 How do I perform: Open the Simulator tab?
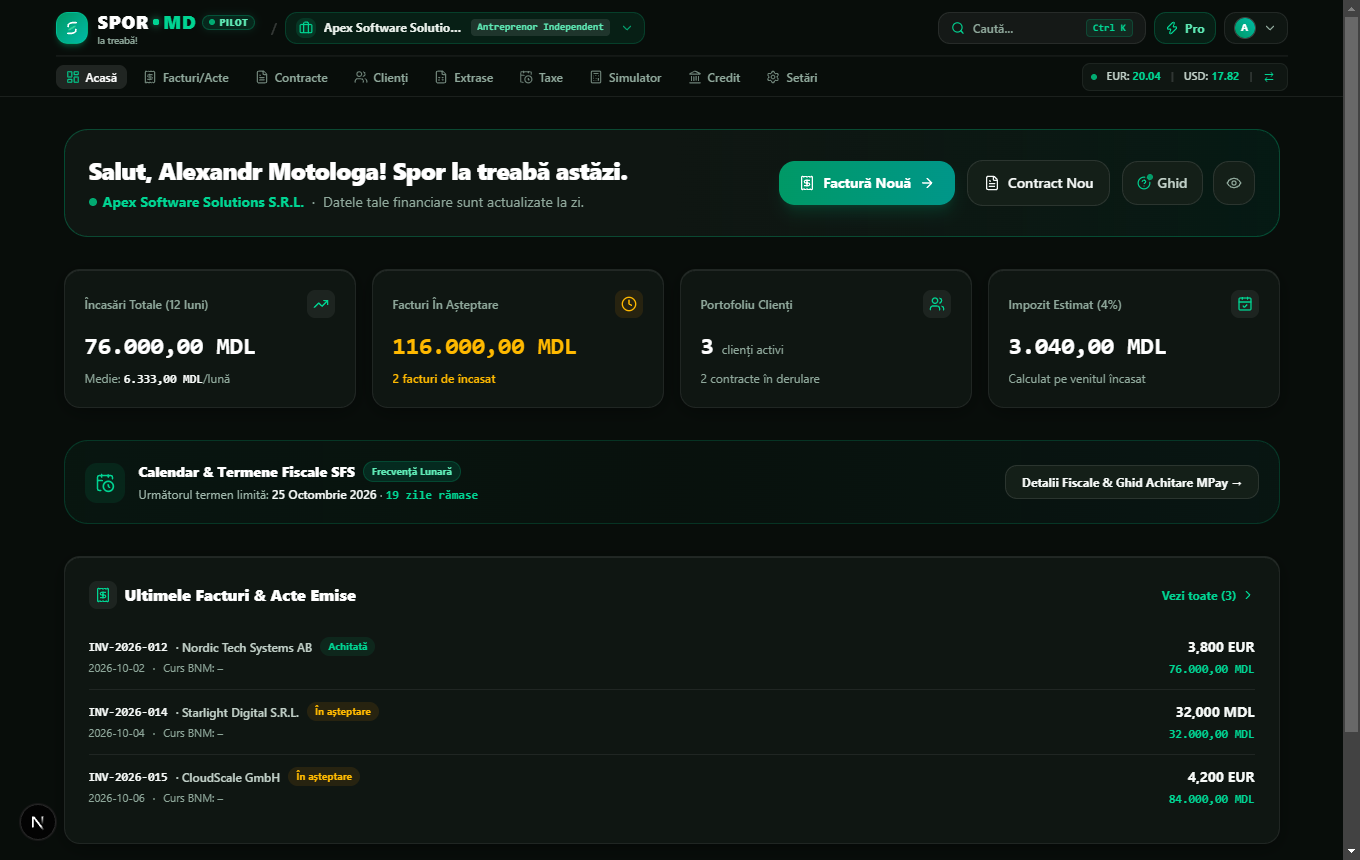coord(625,77)
